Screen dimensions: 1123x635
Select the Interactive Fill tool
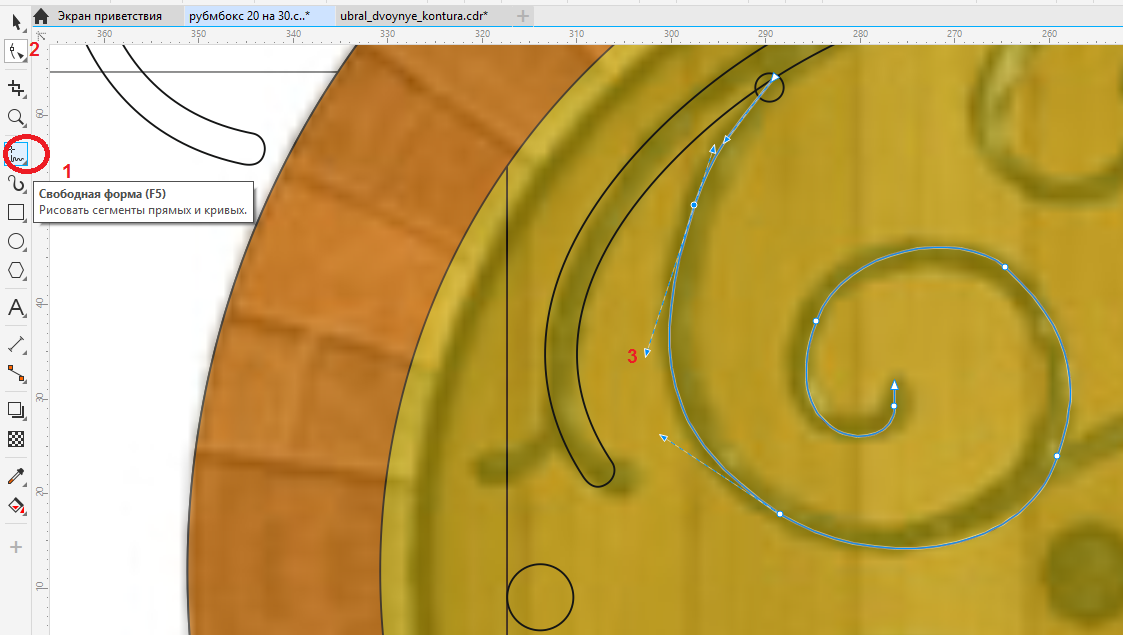pos(16,505)
